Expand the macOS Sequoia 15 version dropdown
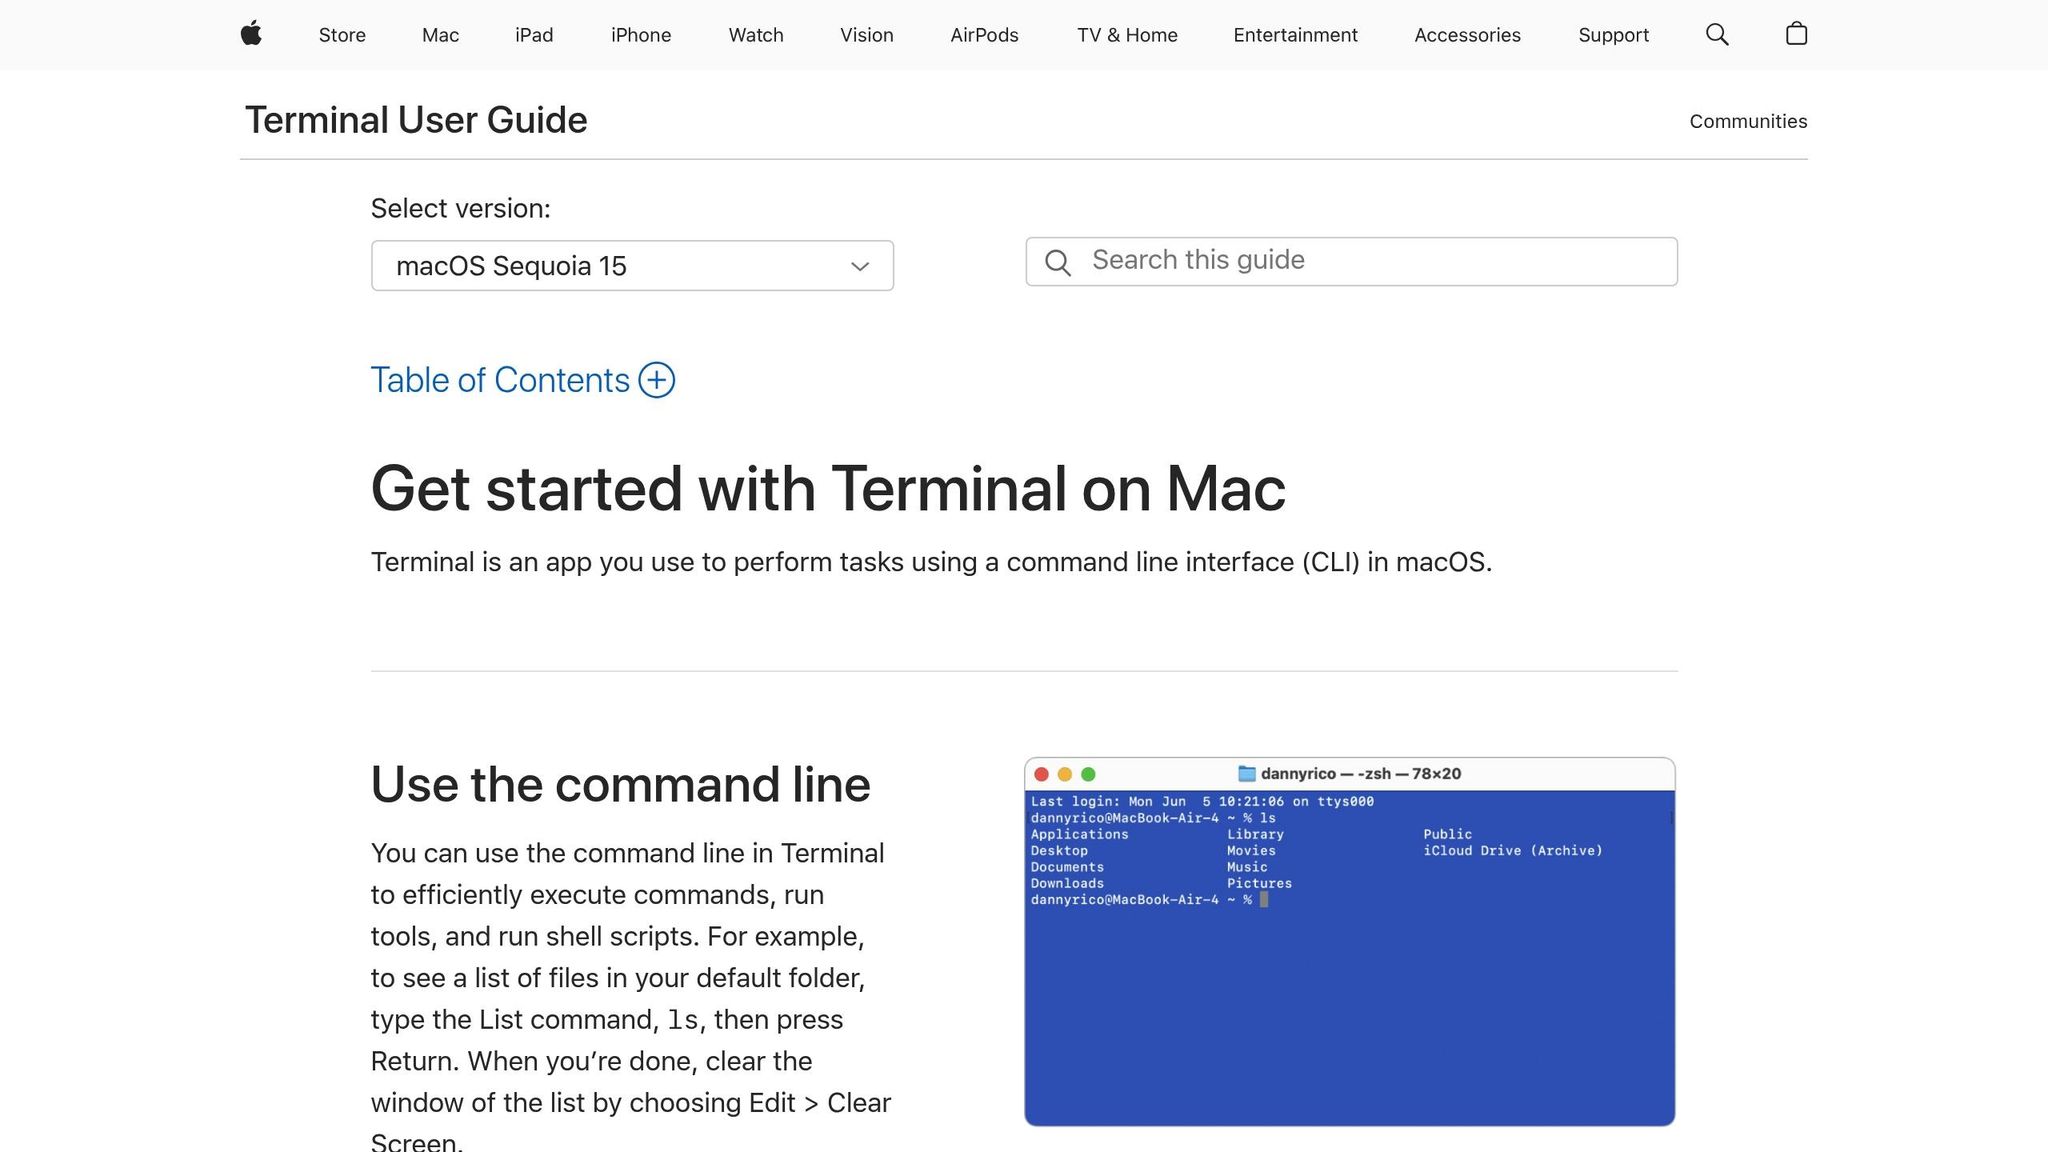This screenshot has height=1152, width=2048. tap(632, 266)
